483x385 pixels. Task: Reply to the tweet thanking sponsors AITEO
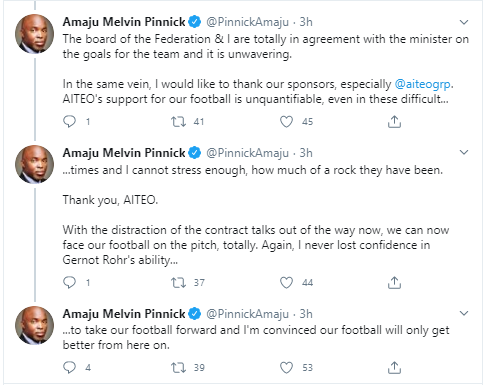click(x=69, y=122)
